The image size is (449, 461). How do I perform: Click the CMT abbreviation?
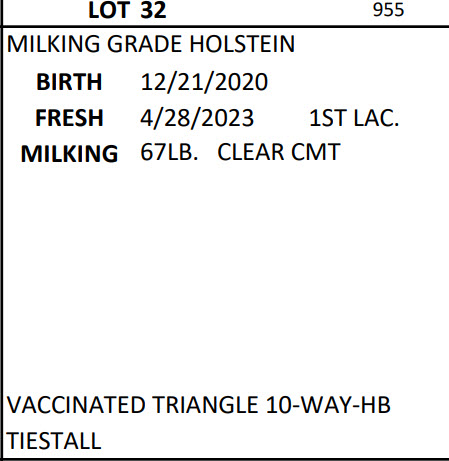coord(316,152)
